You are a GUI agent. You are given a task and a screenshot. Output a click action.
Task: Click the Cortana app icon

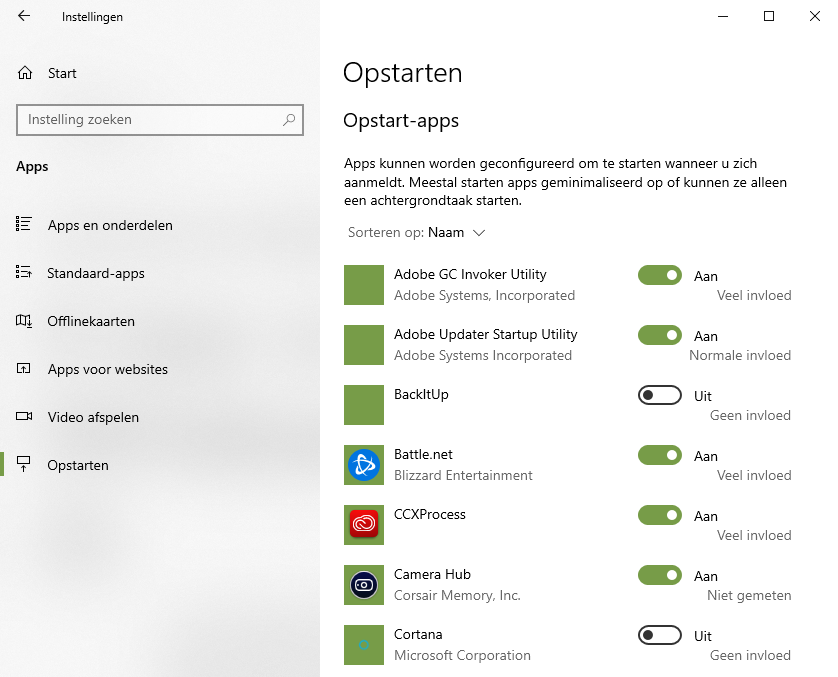point(364,645)
